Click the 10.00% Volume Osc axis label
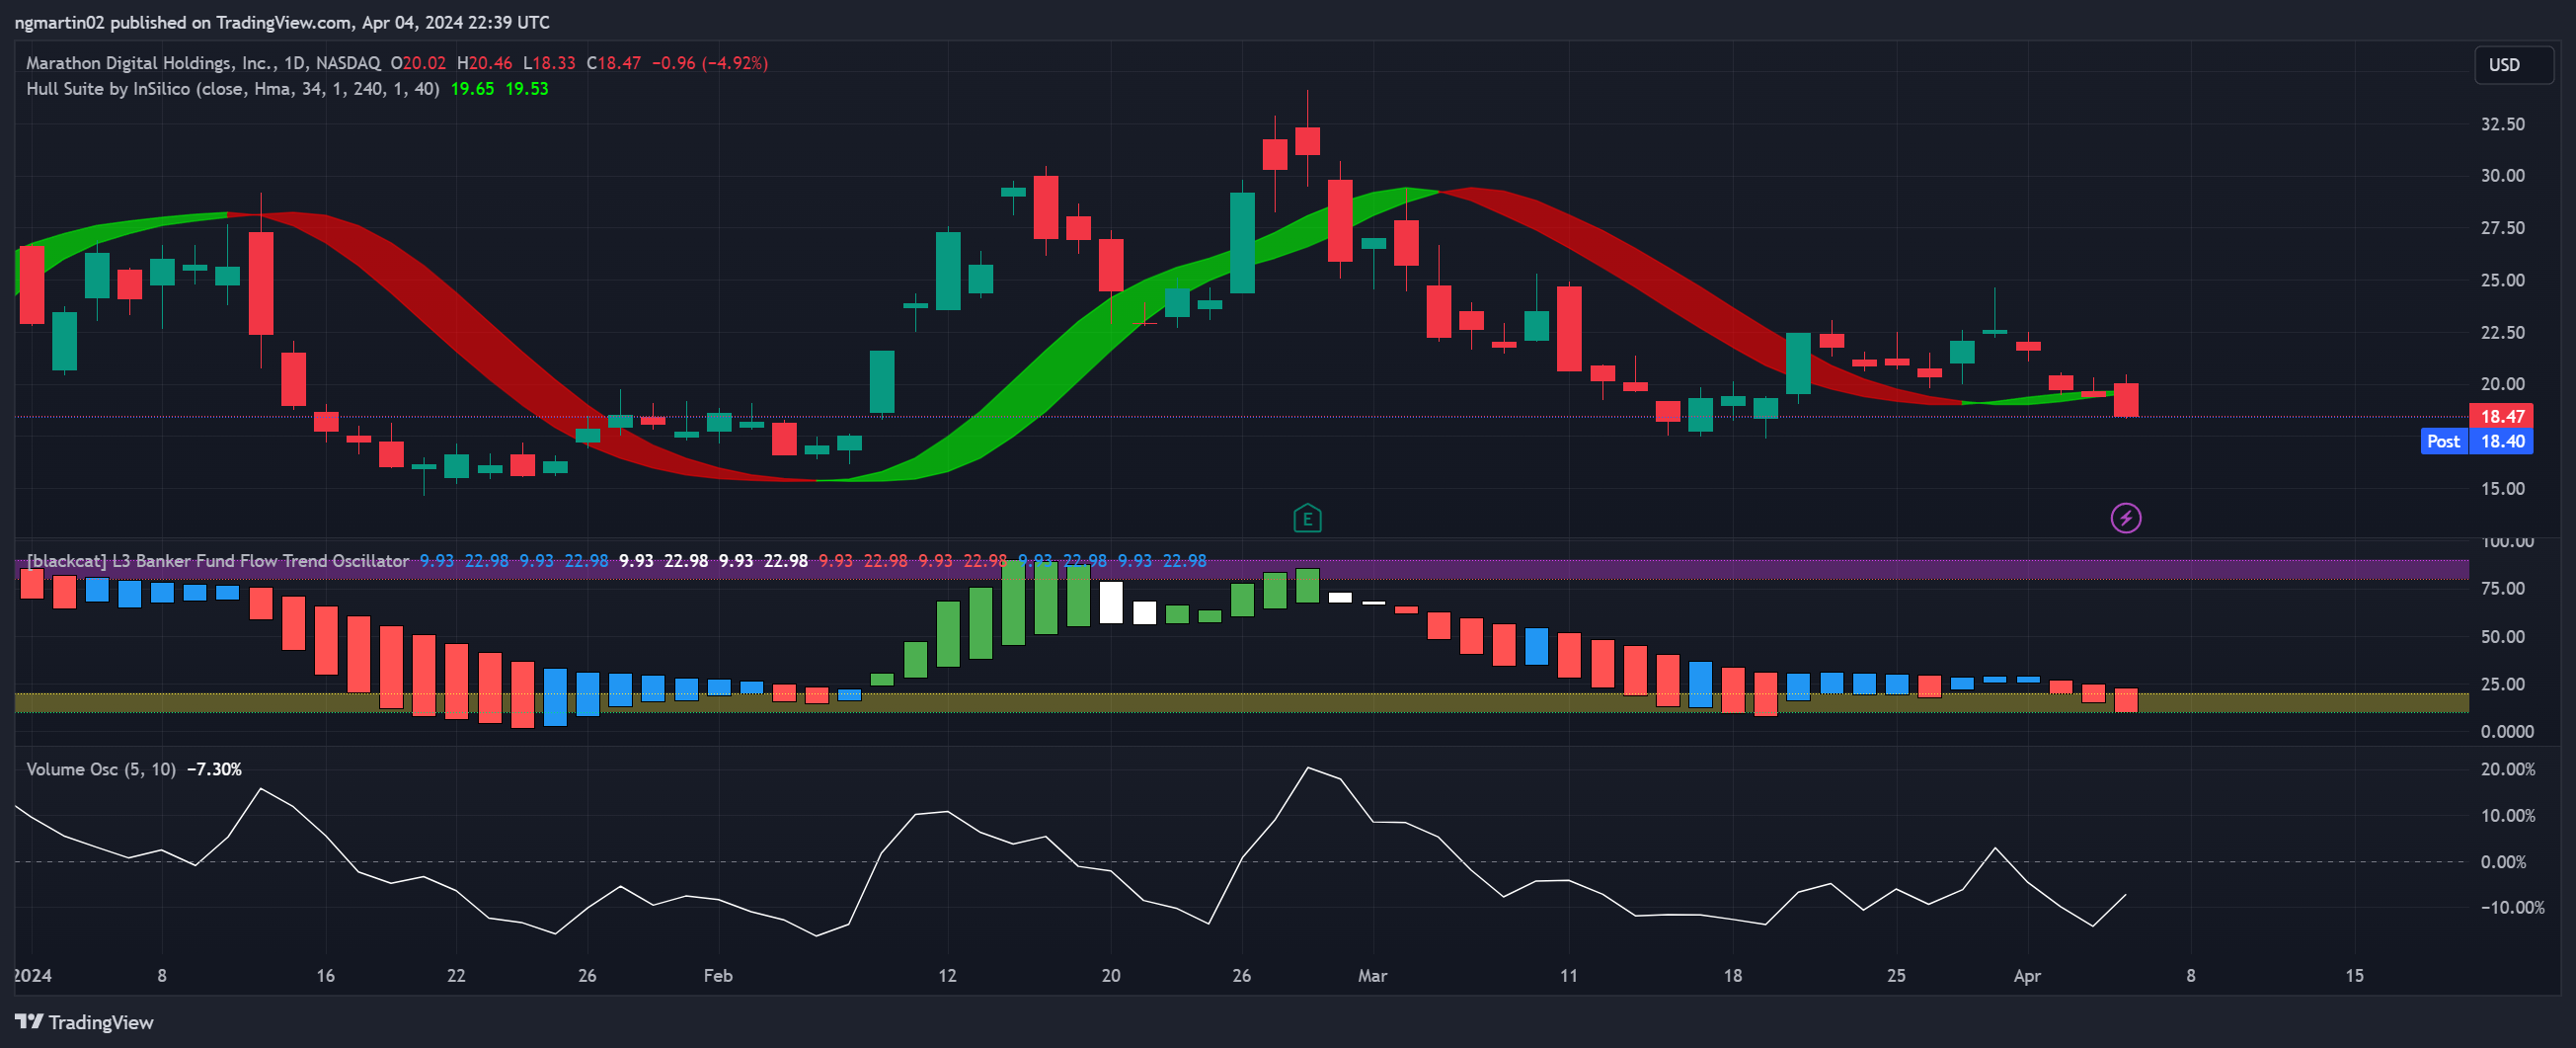This screenshot has height=1048, width=2576. tap(2508, 816)
